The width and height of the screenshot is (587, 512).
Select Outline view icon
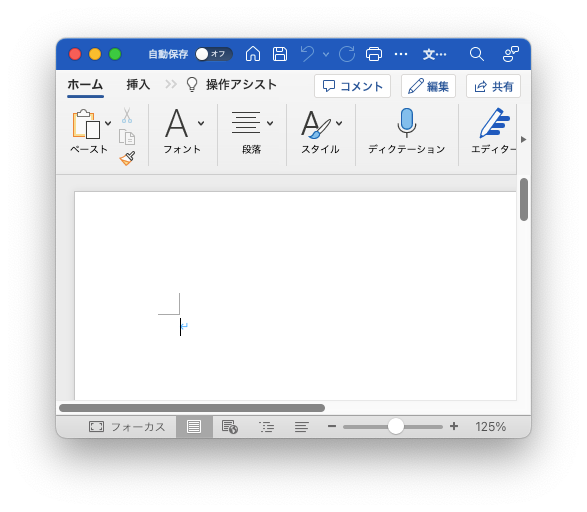click(x=266, y=427)
